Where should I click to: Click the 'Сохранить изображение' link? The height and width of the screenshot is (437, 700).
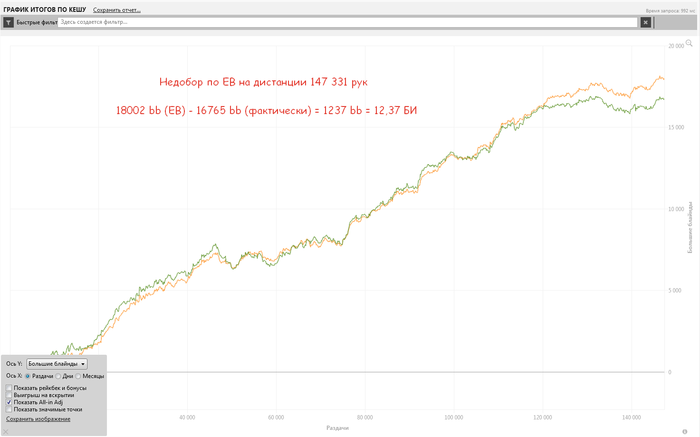[38, 419]
